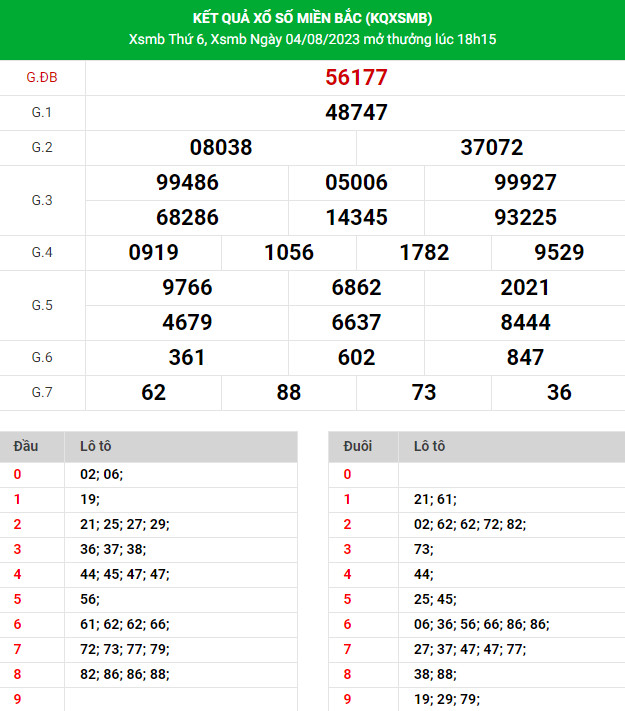Screen dimensions: 625x711
Task: Click Đuôi row lô tô 27; 37; 47; 47; 77;
Action: click(x=470, y=649)
